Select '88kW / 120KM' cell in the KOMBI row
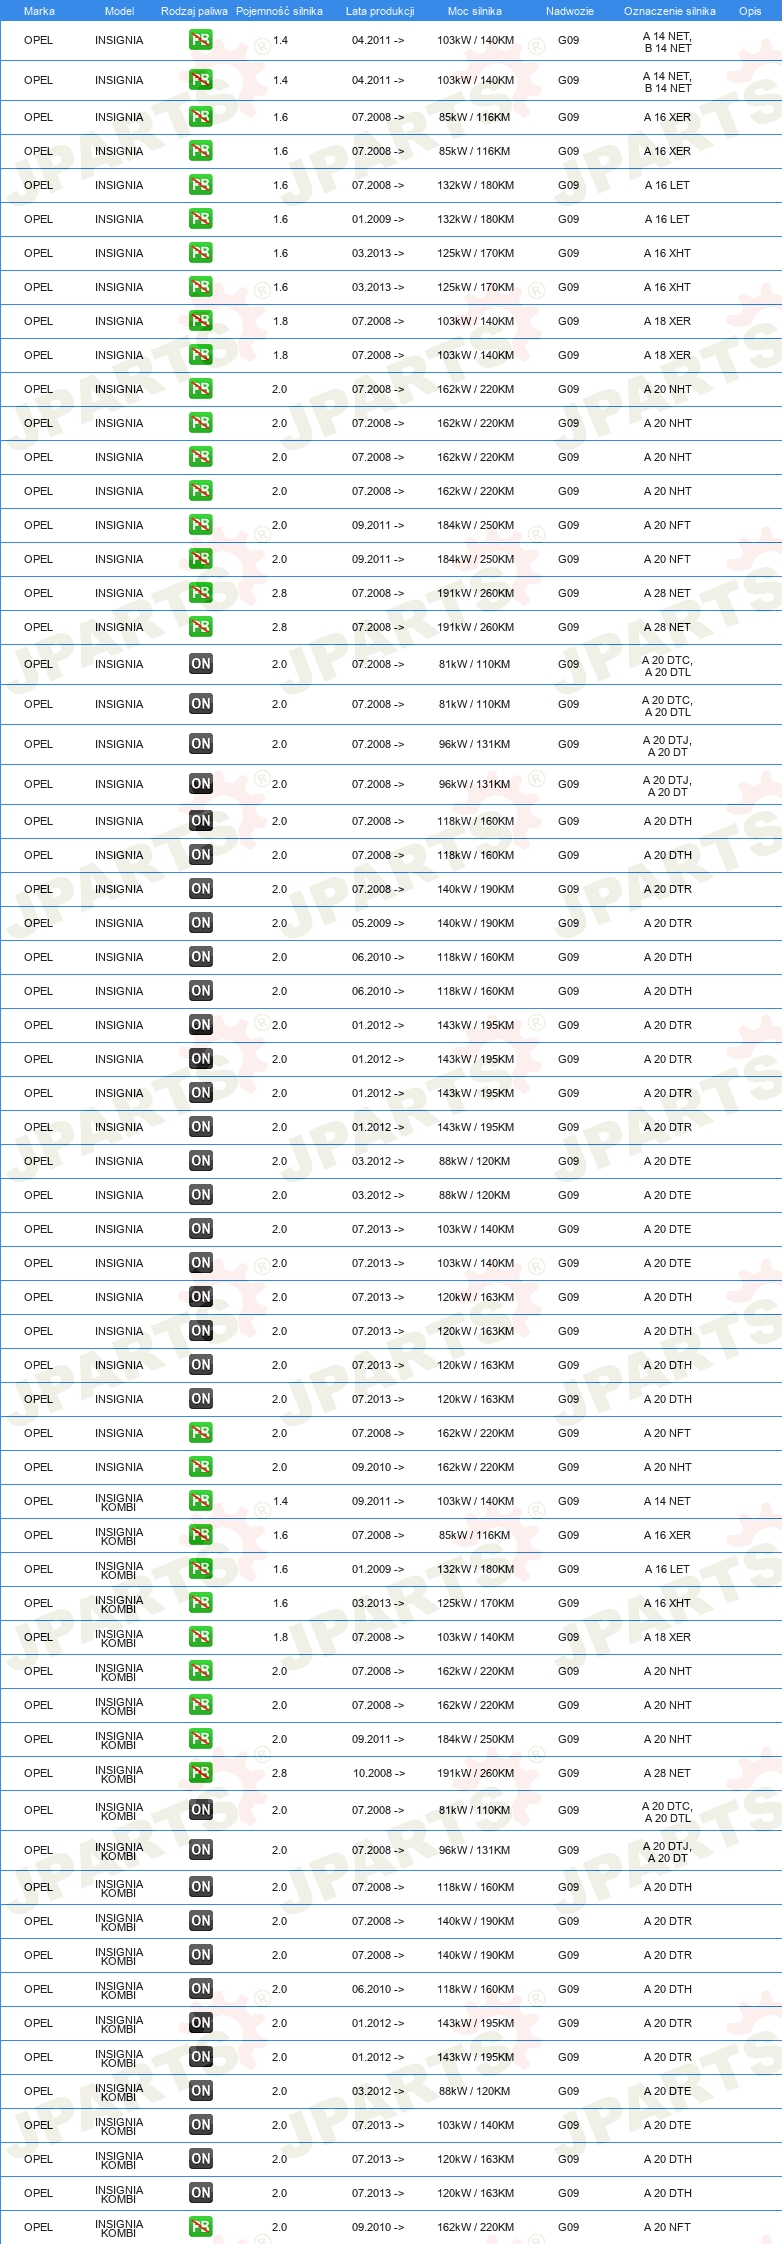Screen dimensions: 782x2244 pos(475,2091)
